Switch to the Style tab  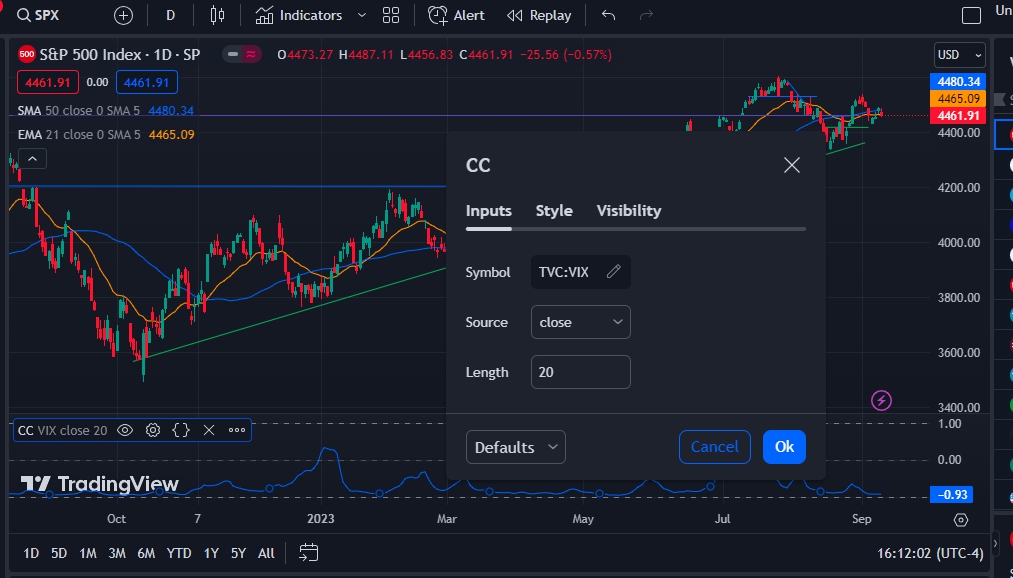554,211
